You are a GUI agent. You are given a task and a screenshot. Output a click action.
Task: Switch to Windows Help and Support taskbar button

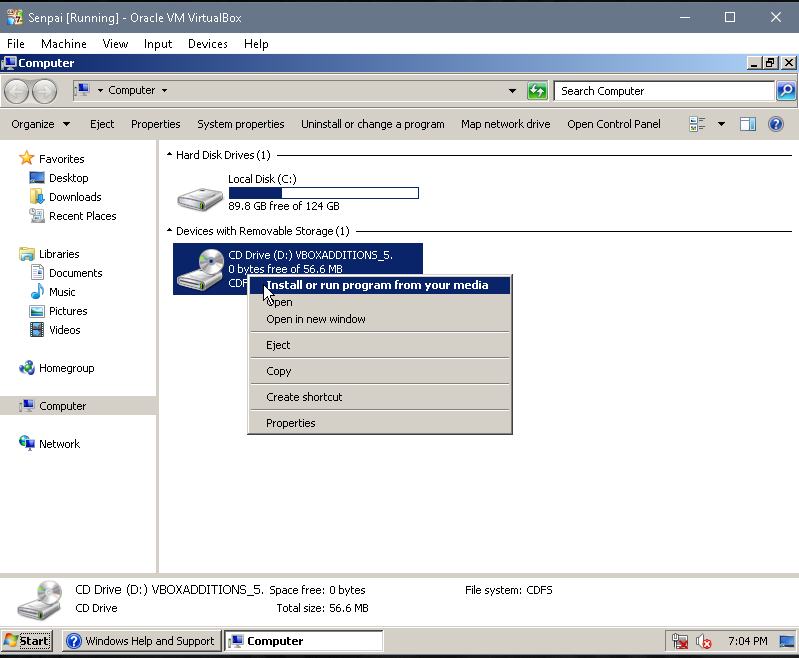[142, 641]
